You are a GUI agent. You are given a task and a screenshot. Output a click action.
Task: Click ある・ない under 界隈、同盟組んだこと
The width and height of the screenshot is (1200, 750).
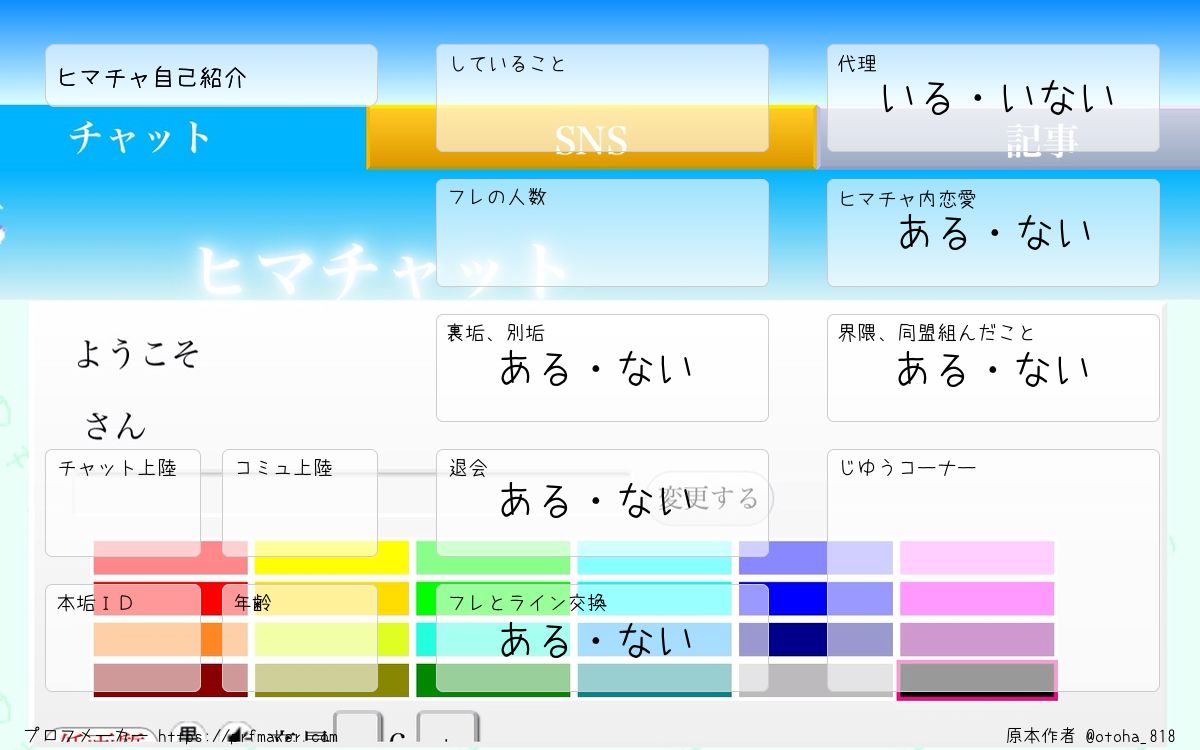[x=993, y=369]
